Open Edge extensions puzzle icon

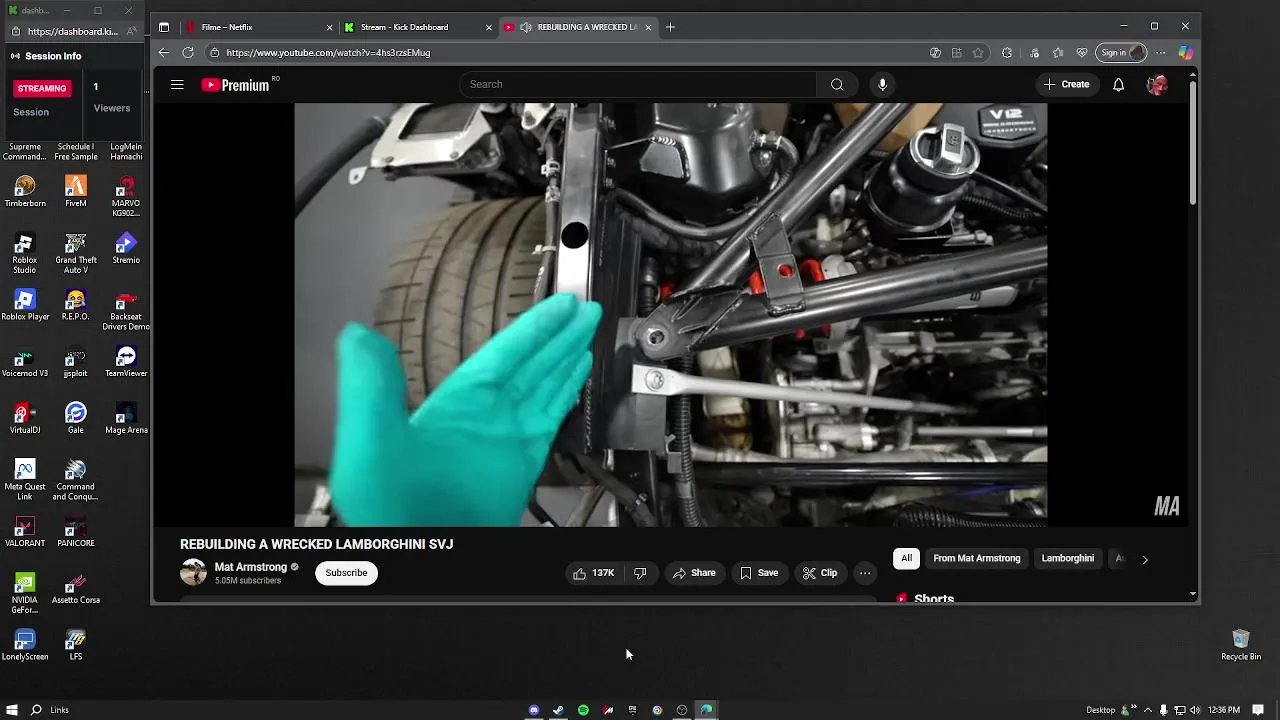click(1007, 53)
